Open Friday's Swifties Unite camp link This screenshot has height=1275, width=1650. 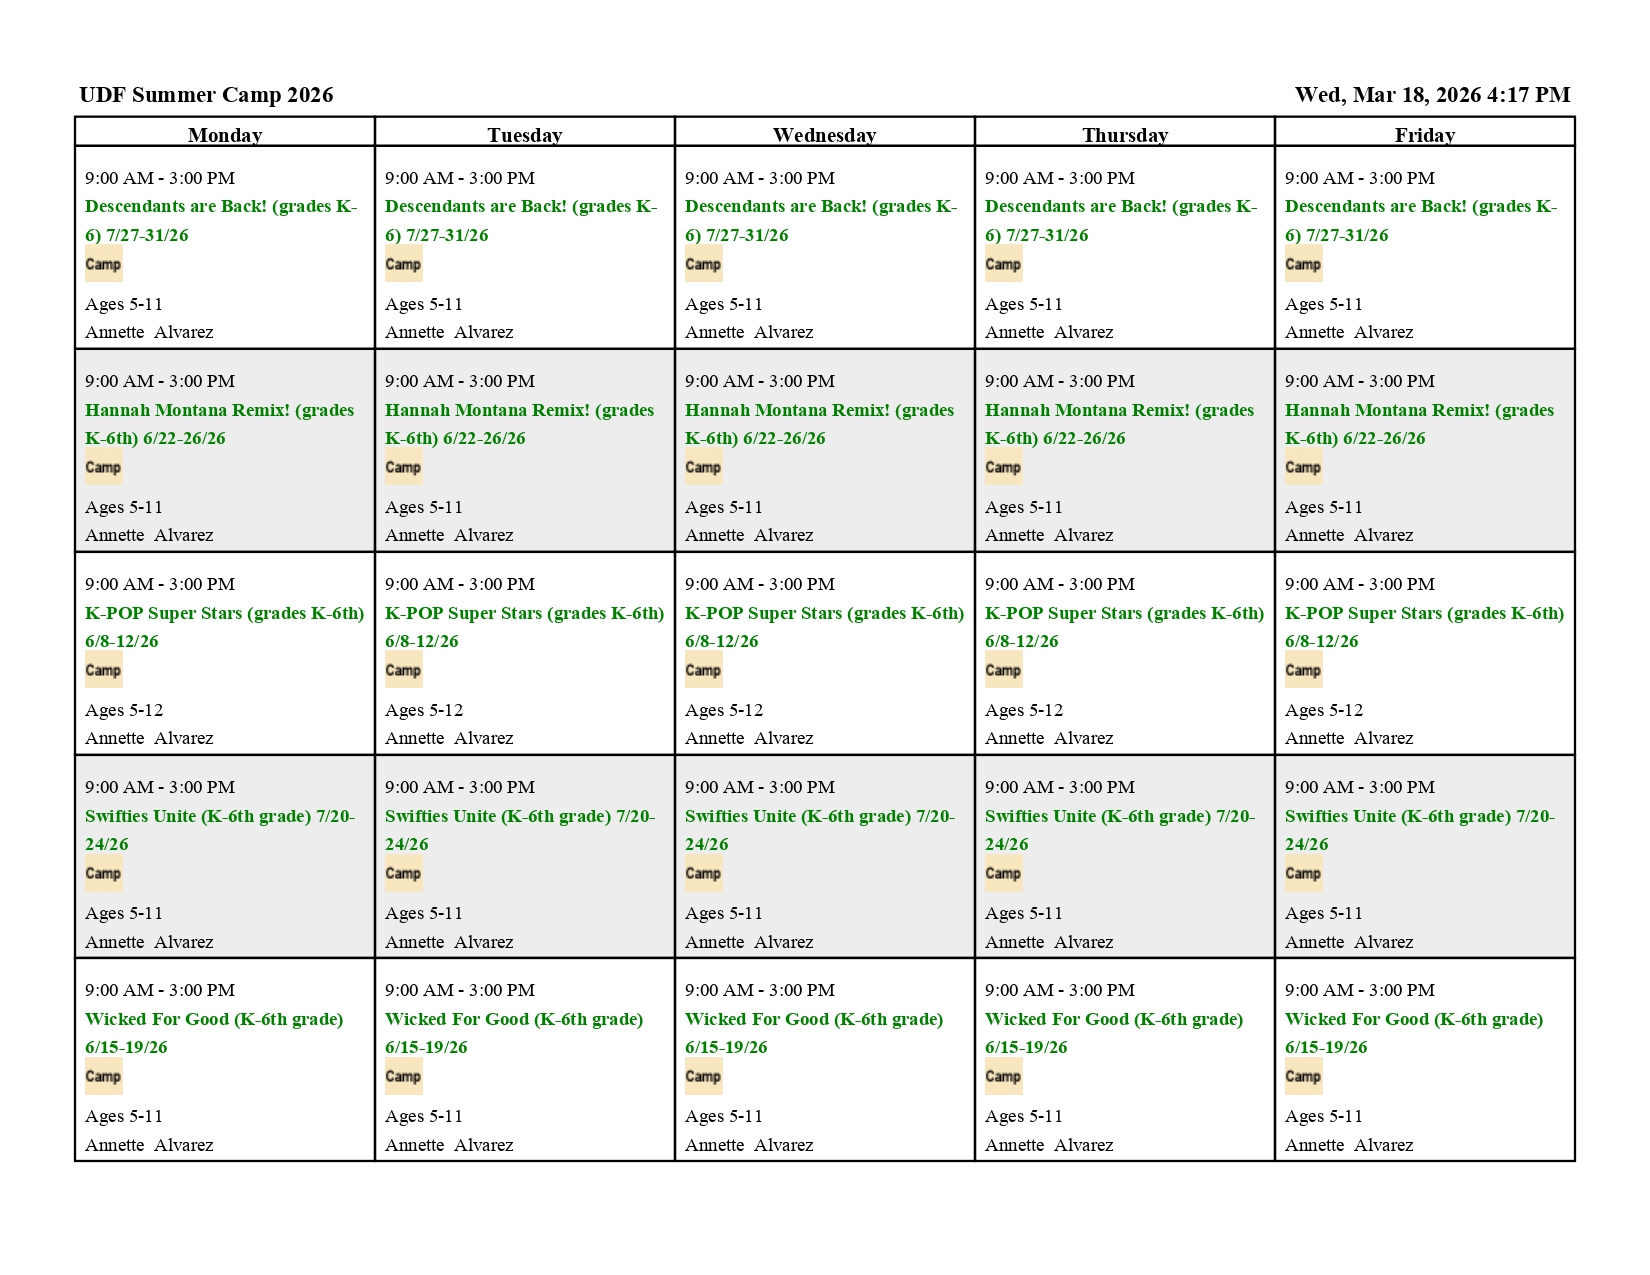click(1419, 816)
